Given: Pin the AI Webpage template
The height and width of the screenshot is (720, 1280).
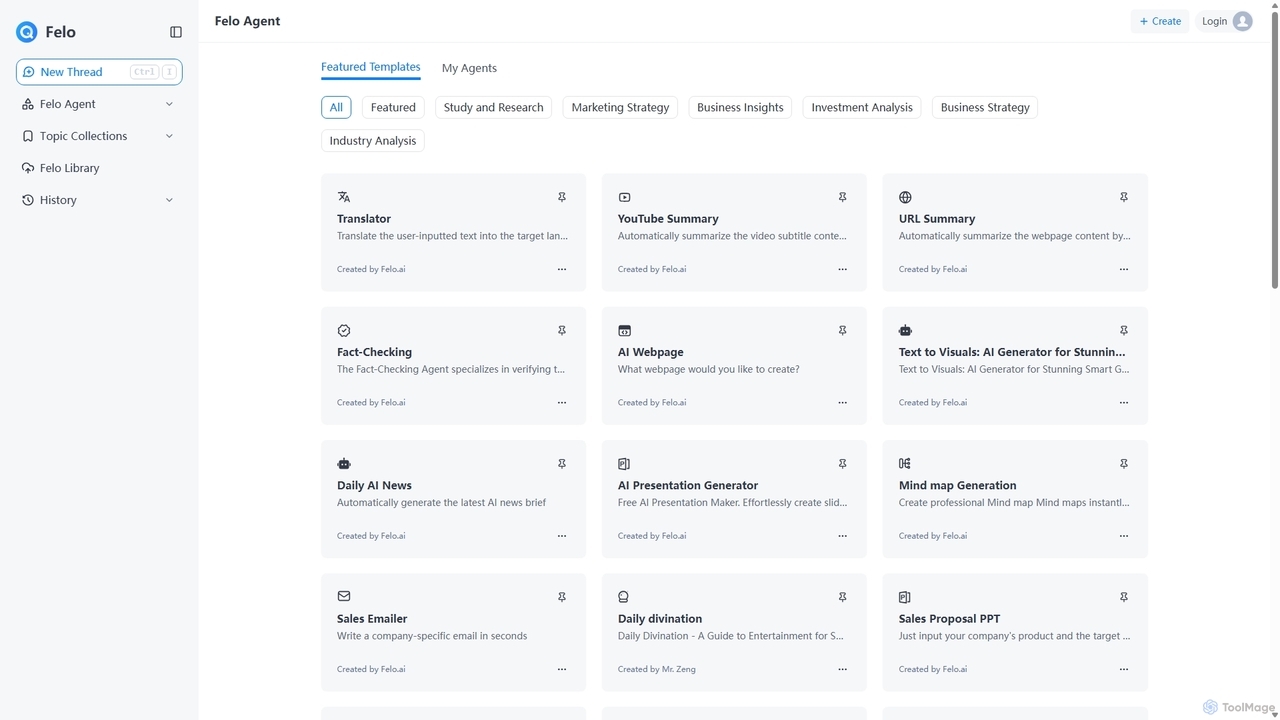Looking at the screenshot, I should [x=843, y=330].
